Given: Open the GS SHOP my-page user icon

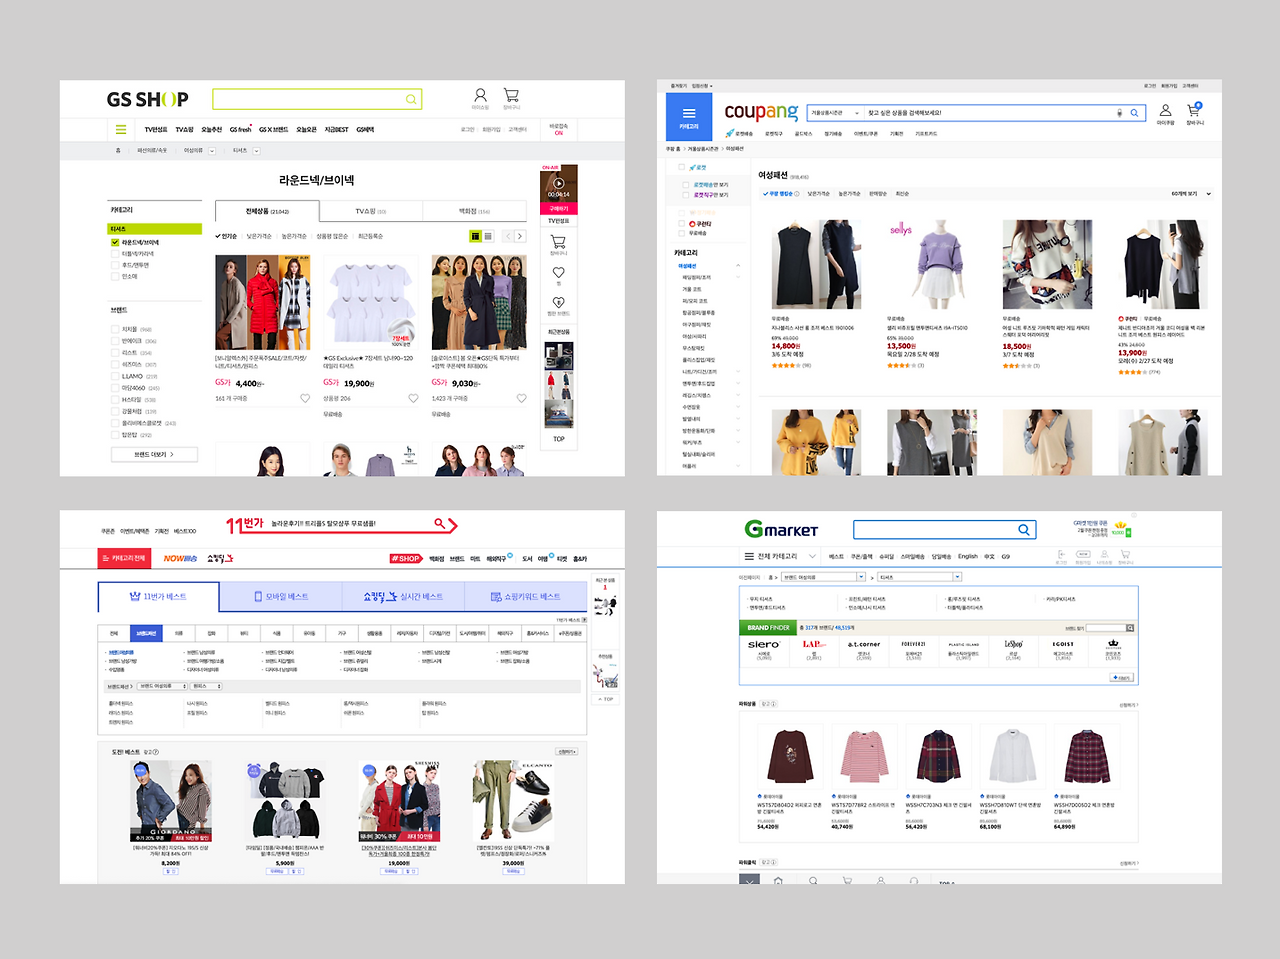Looking at the screenshot, I should tap(480, 96).
